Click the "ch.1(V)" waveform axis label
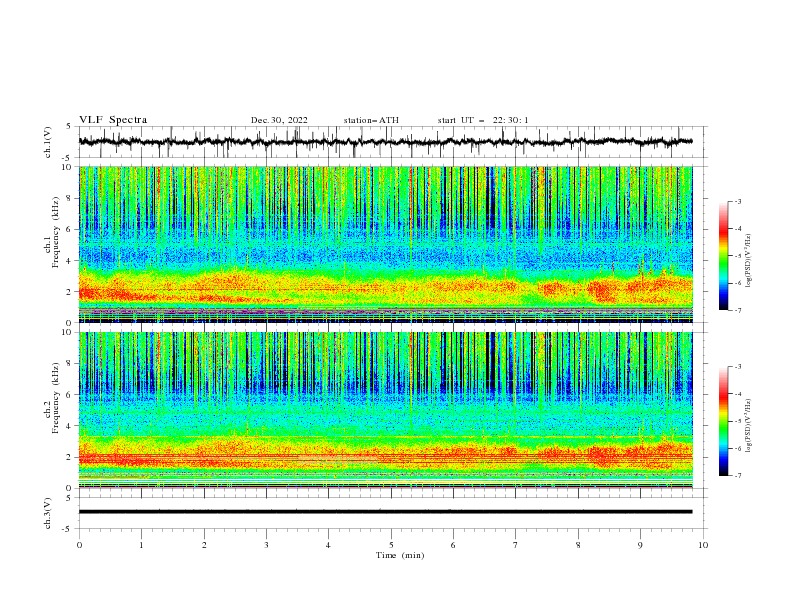 tap(48, 142)
